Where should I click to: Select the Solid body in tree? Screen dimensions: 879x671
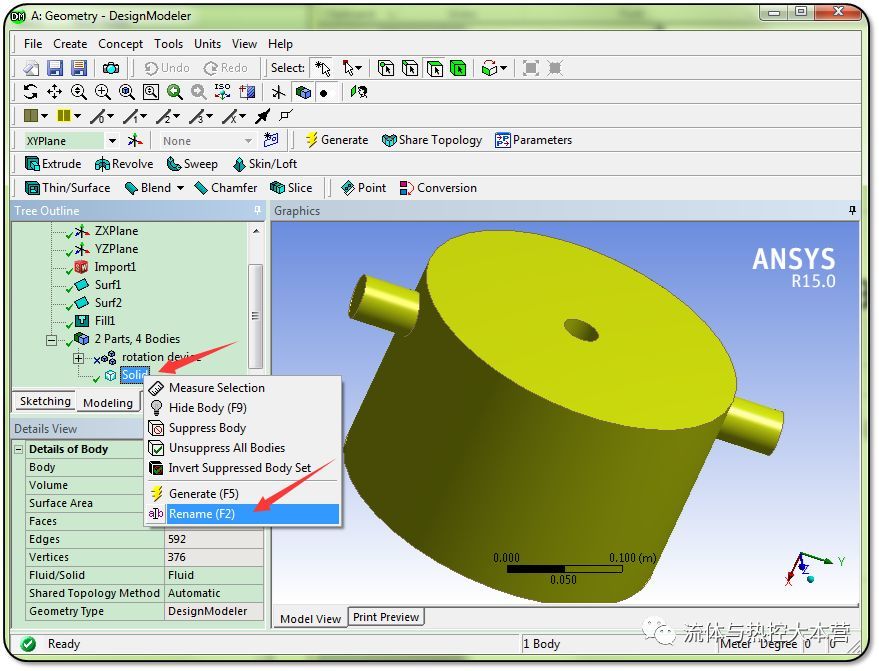click(x=135, y=375)
